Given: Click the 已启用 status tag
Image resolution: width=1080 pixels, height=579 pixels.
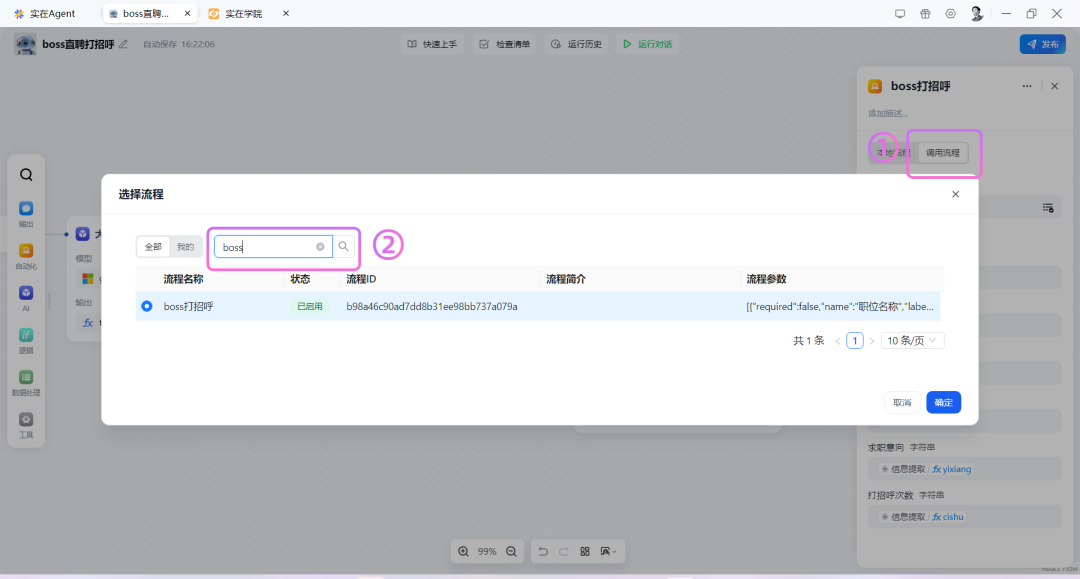Looking at the screenshot, I should tap(309, 306).
